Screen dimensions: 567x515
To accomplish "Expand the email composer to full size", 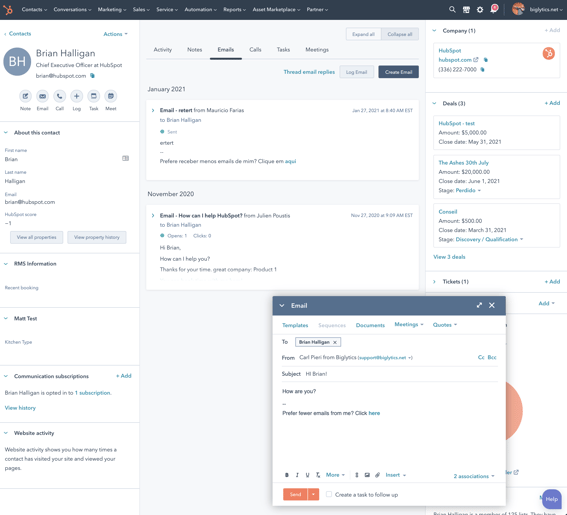I will click(479, 305).
